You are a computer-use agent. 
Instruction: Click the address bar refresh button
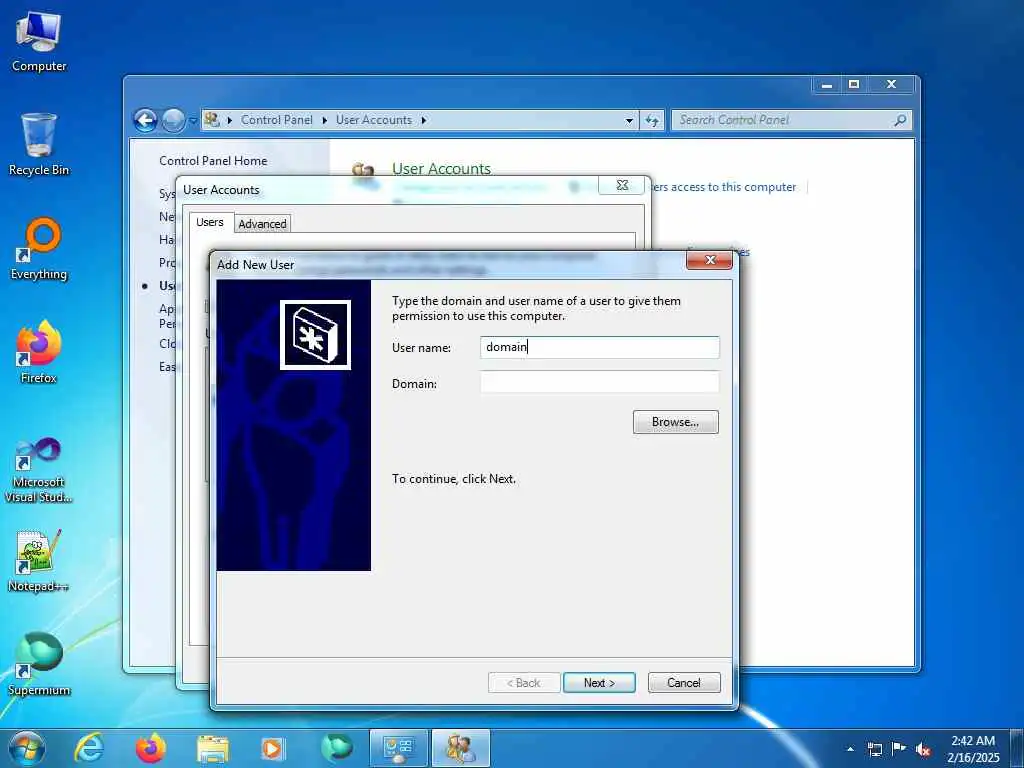[x=652, y=120]
